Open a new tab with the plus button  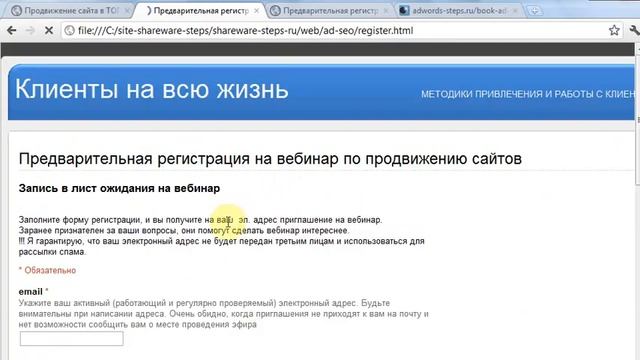coord(534,11)
